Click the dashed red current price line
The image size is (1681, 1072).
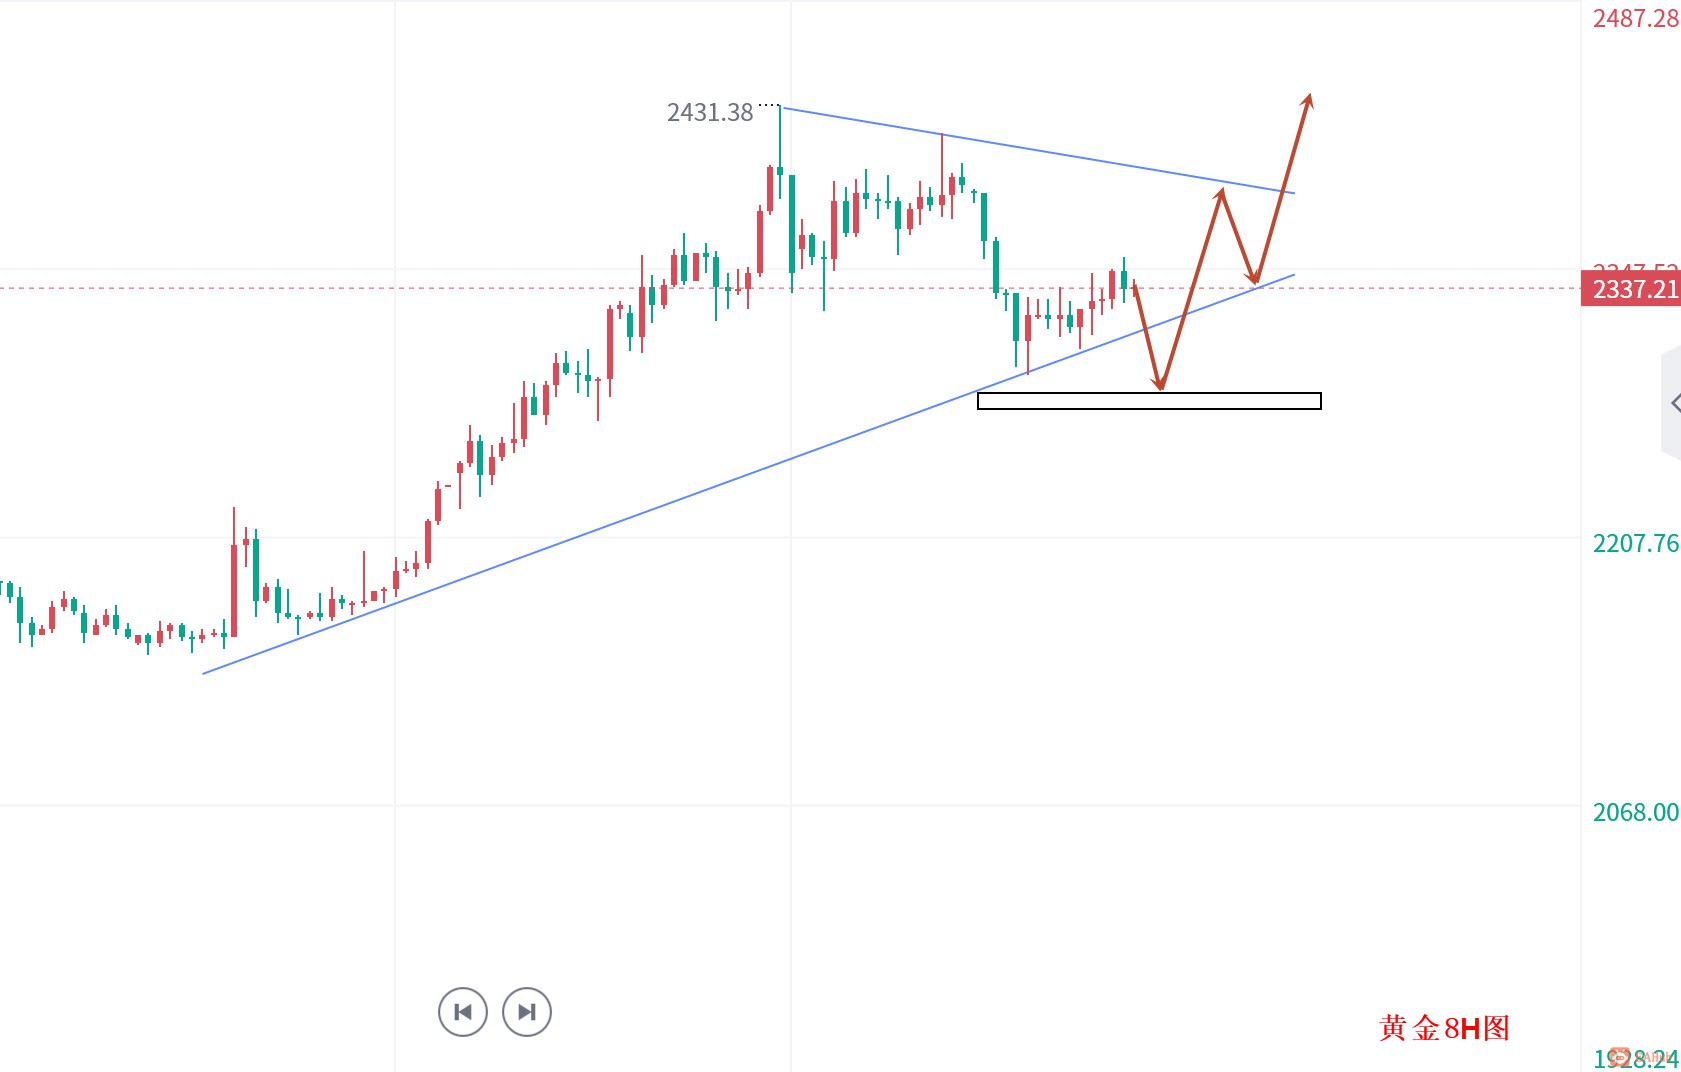pyautogui.click(x=790, y=288)
